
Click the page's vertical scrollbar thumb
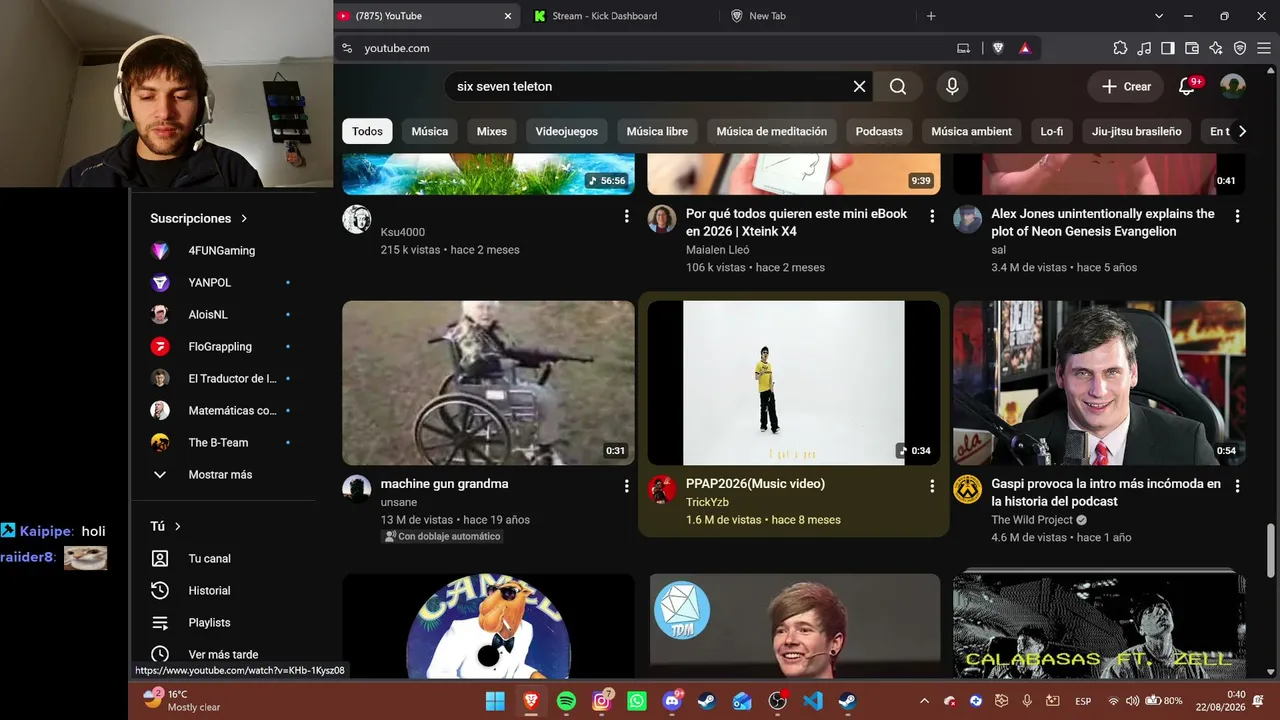[1271, 549]
